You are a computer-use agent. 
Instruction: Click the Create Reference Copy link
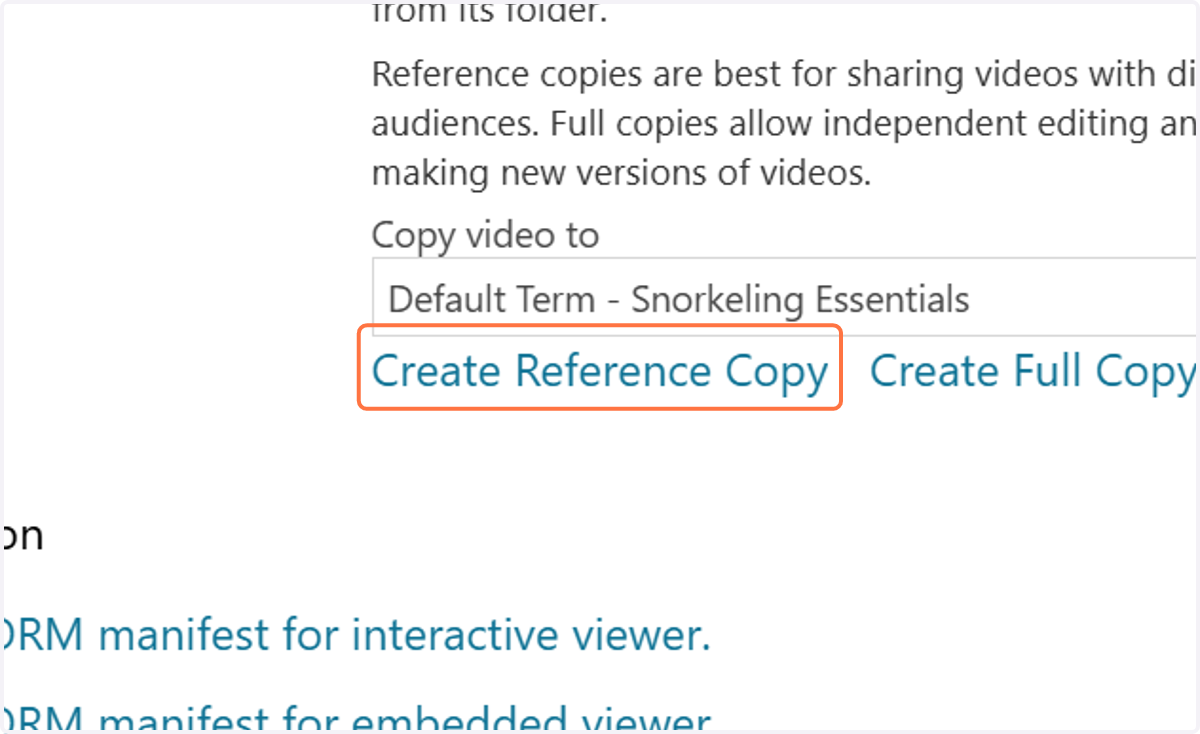(600, 371)
